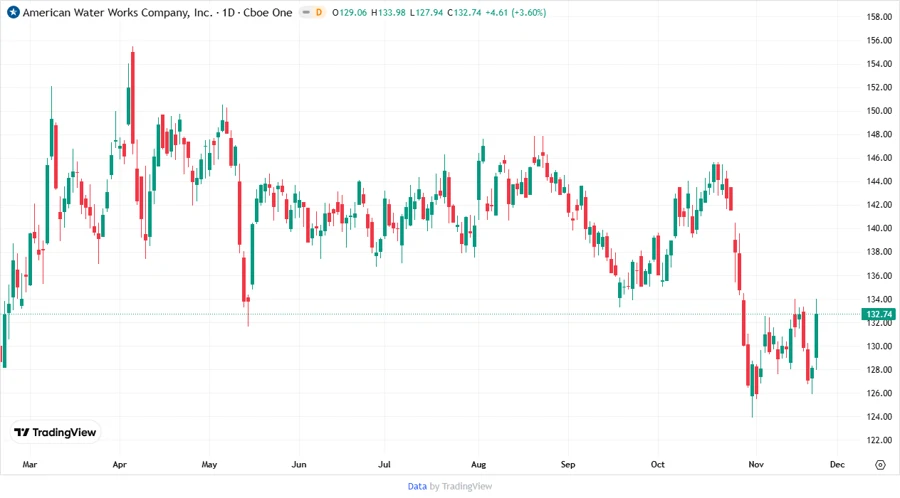Open the TradingView link in footer
This screenshot has height=498, width=900.
click(467, 486)
